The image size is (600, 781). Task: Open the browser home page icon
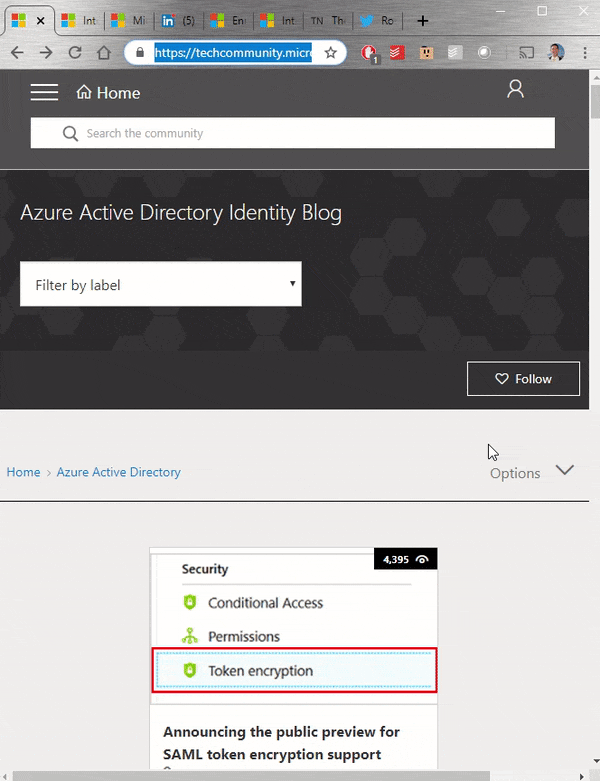pos(104,52)
